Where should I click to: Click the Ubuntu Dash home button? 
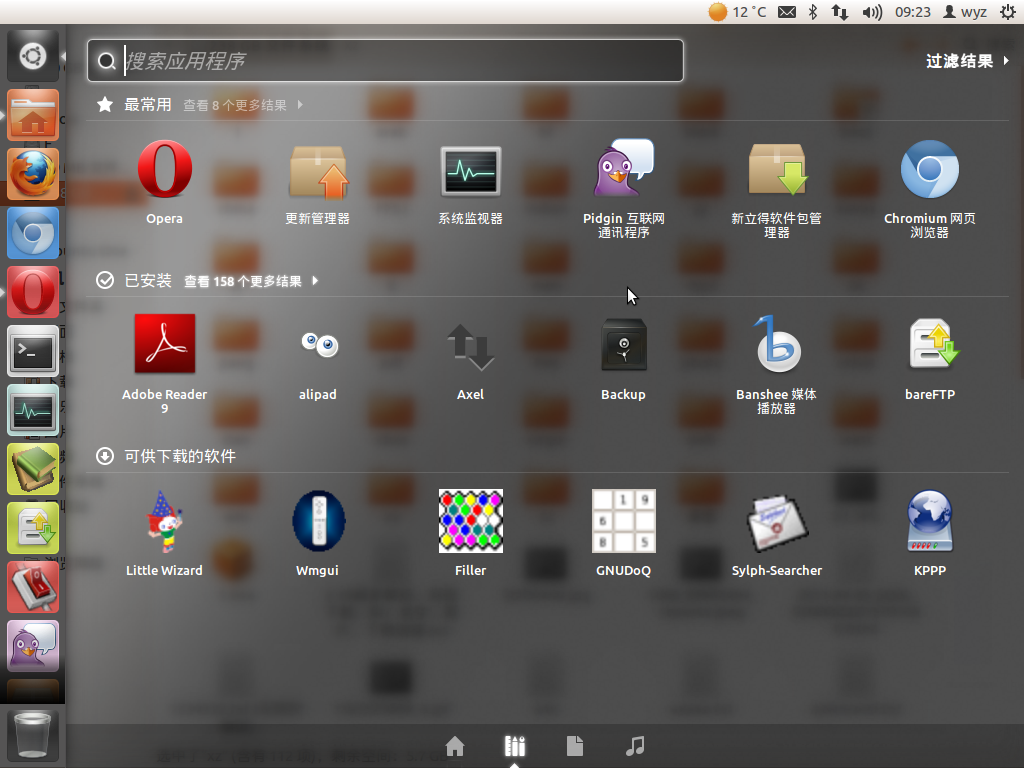pyautogui.click(x=33, y=56)
